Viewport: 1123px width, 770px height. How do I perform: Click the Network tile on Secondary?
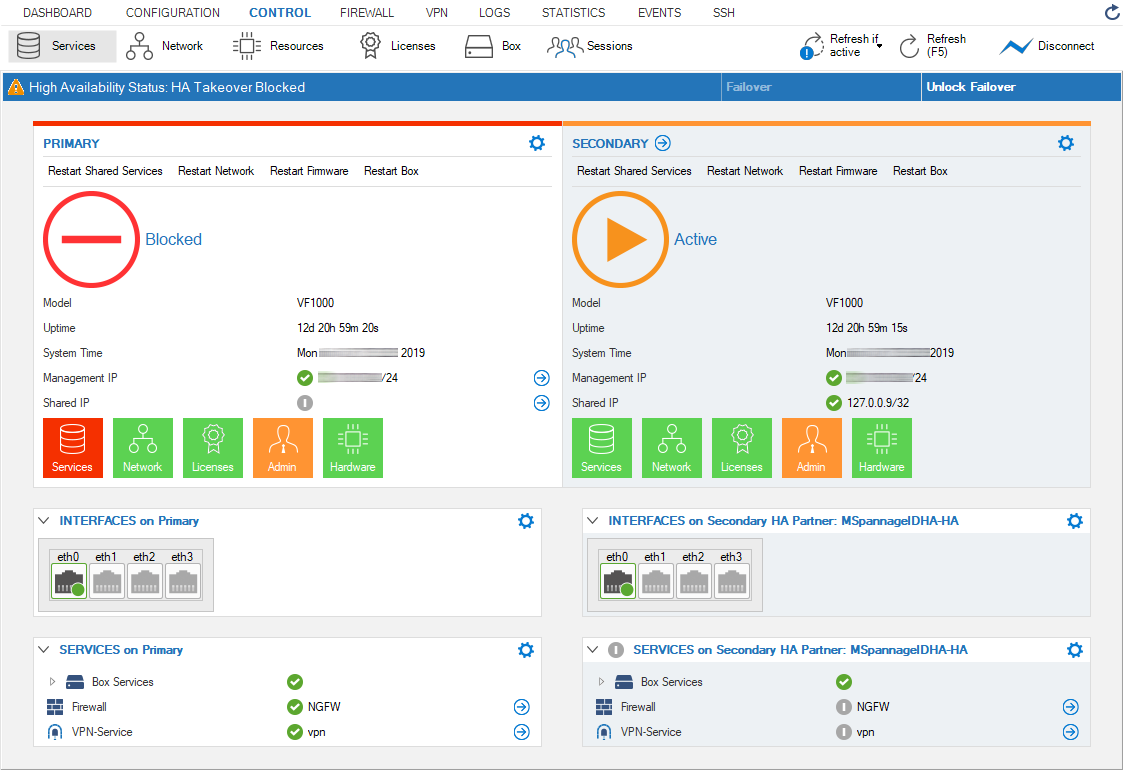tap(672, 448)
